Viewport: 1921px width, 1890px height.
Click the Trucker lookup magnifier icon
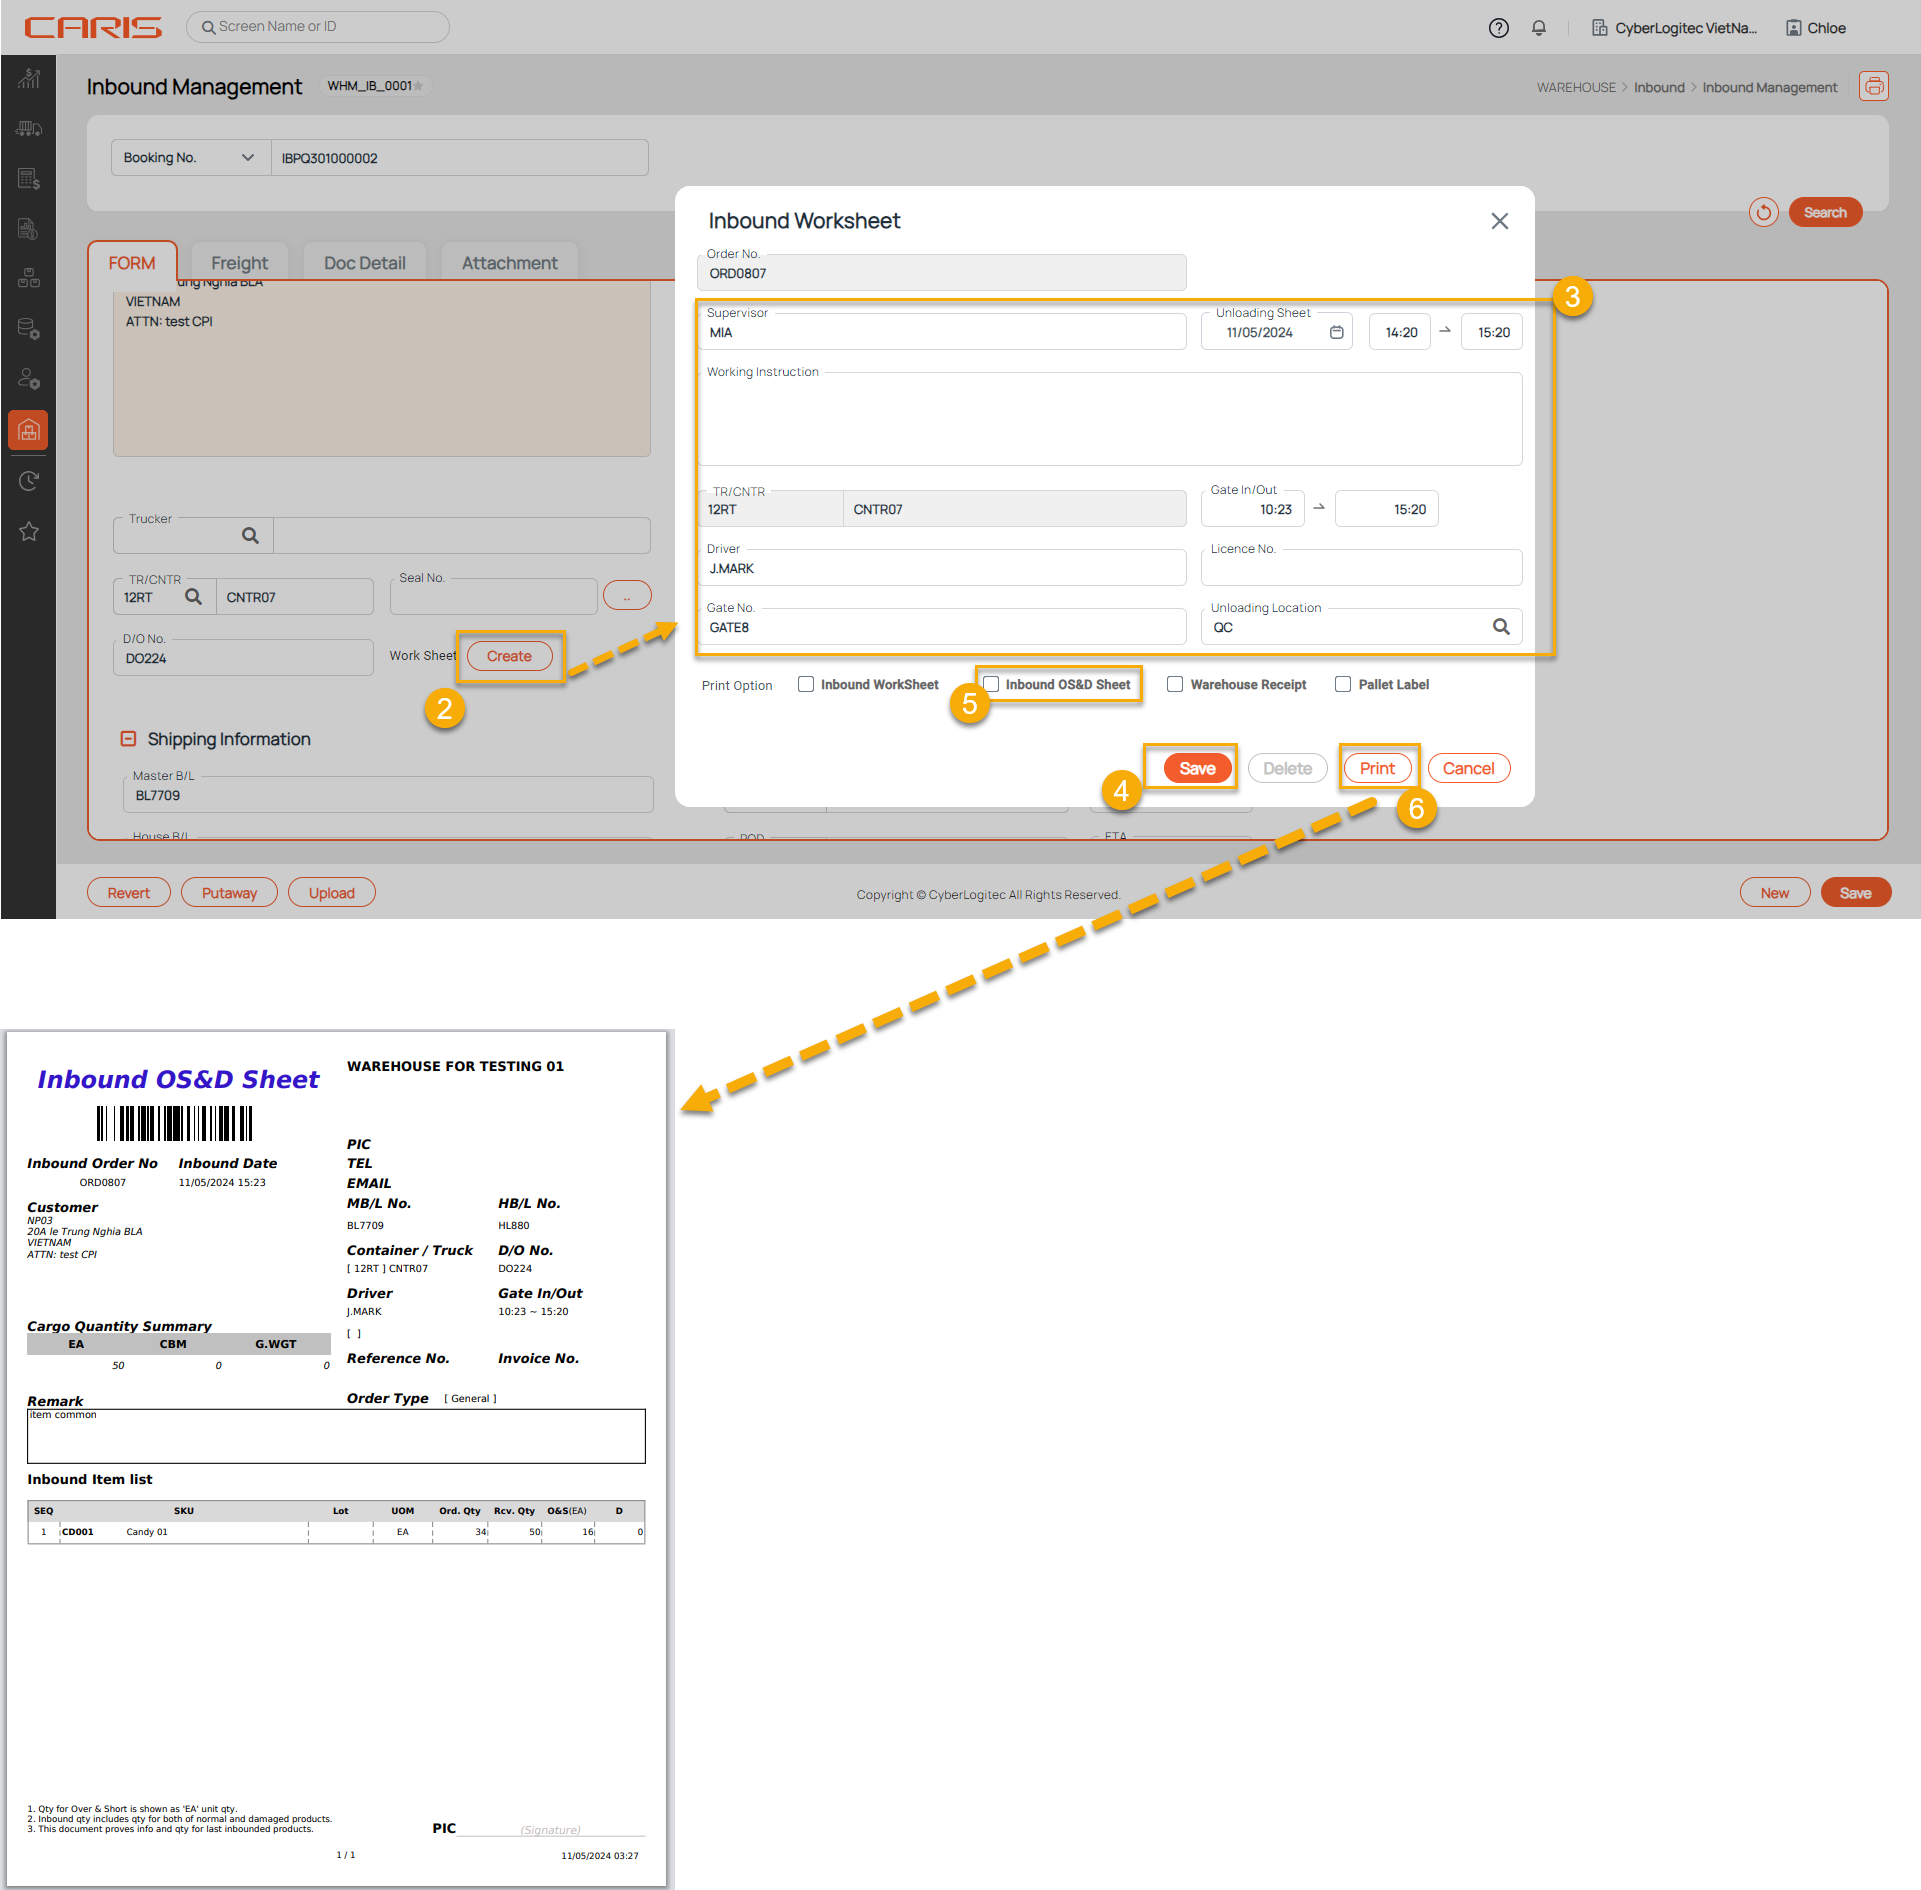click(x=250, y=536)
